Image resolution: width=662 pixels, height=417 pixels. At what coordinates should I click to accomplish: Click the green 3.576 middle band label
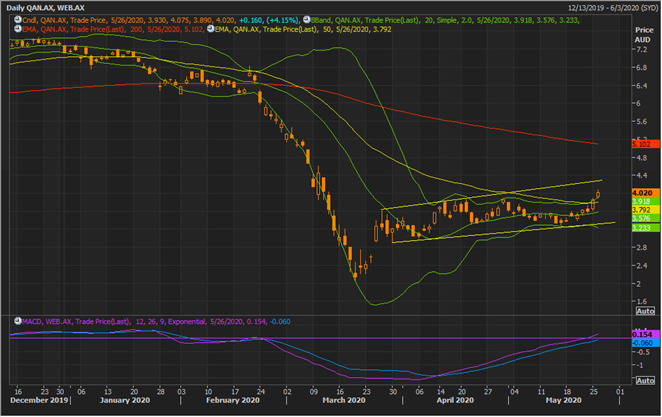(x=646, y=218)
